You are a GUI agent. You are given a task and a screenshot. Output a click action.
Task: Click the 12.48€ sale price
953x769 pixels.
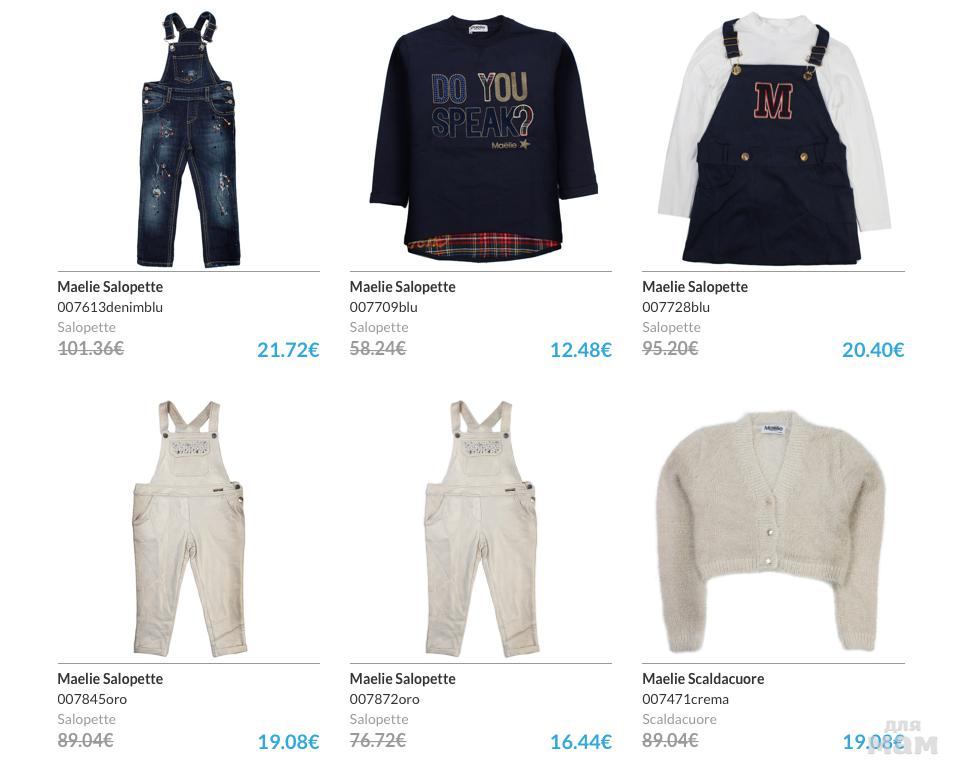[x=580, y=350]
